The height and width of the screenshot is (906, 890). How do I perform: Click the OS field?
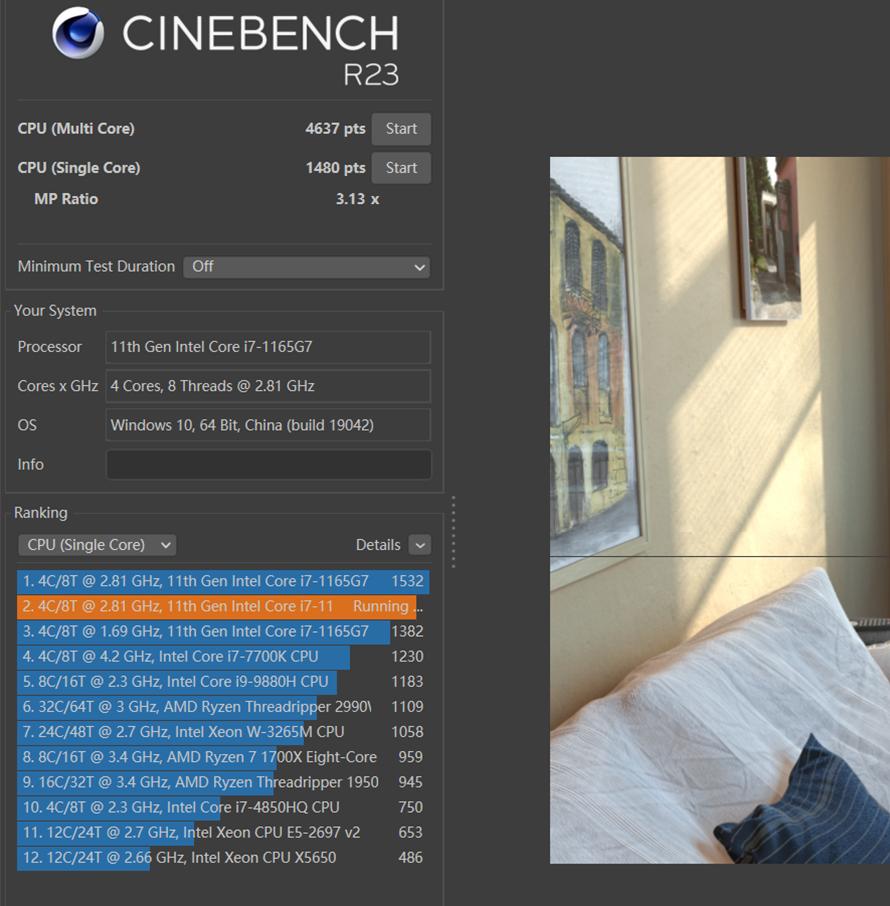coord(268,425)
